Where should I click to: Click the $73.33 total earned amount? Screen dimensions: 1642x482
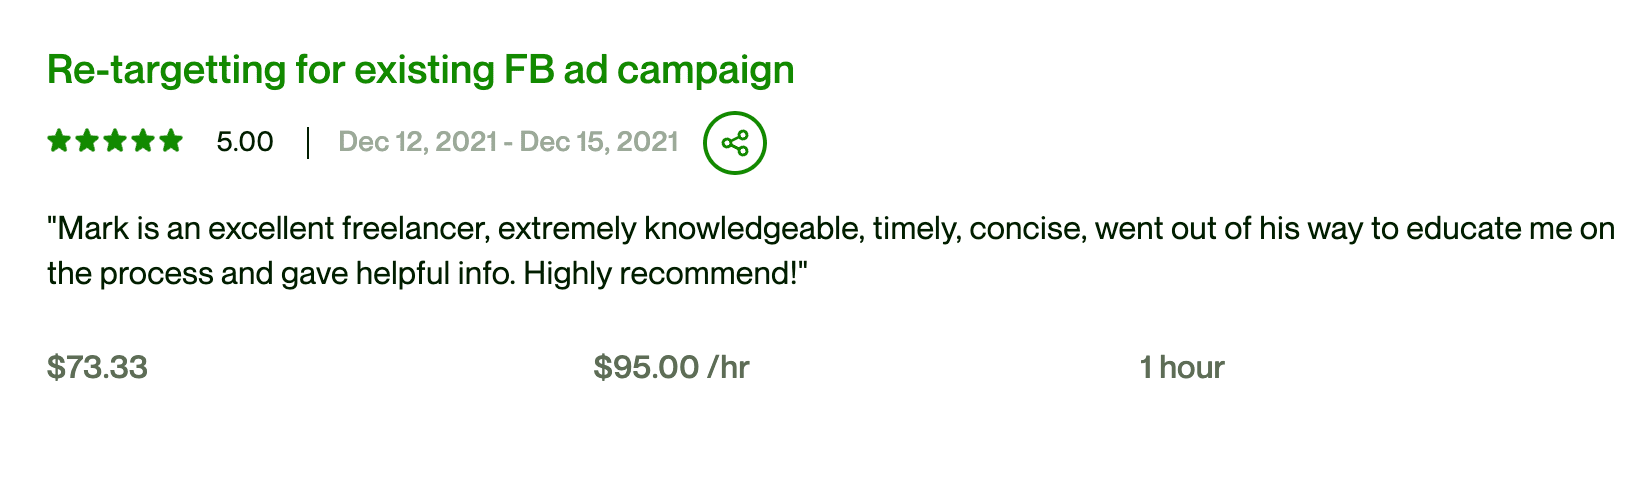pos(97,367)
